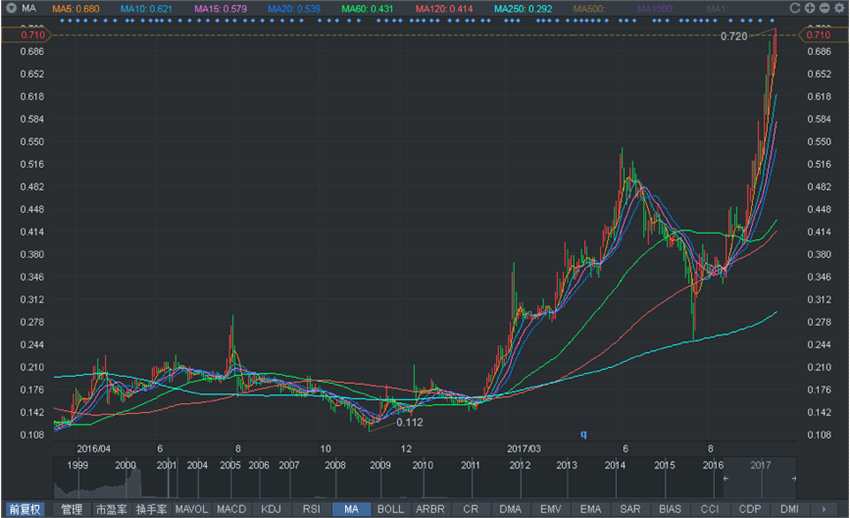Click MA60: 0.431 legend label
The image size is (850, 518).
(367, 9)
